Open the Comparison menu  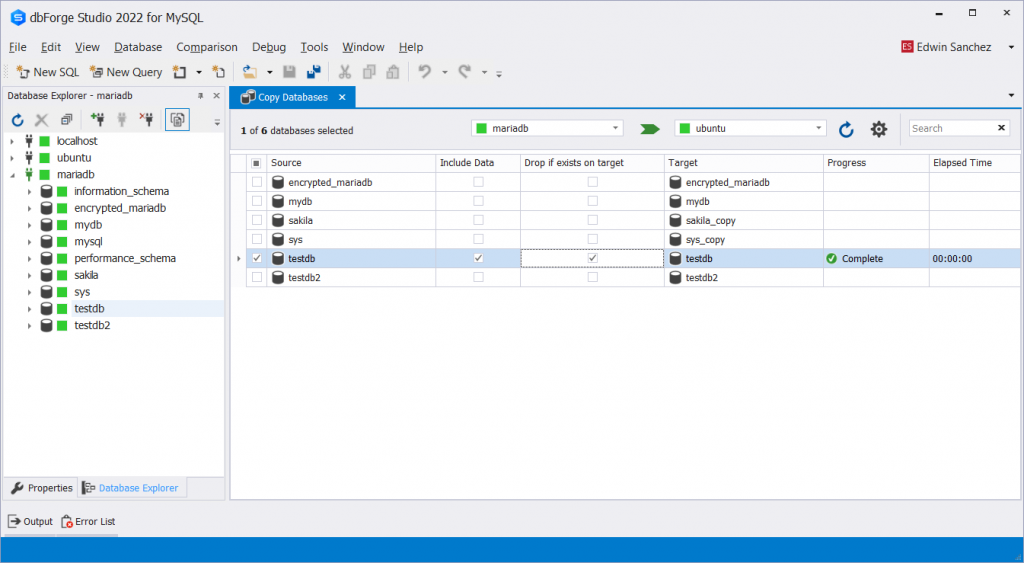pos(206,47)
